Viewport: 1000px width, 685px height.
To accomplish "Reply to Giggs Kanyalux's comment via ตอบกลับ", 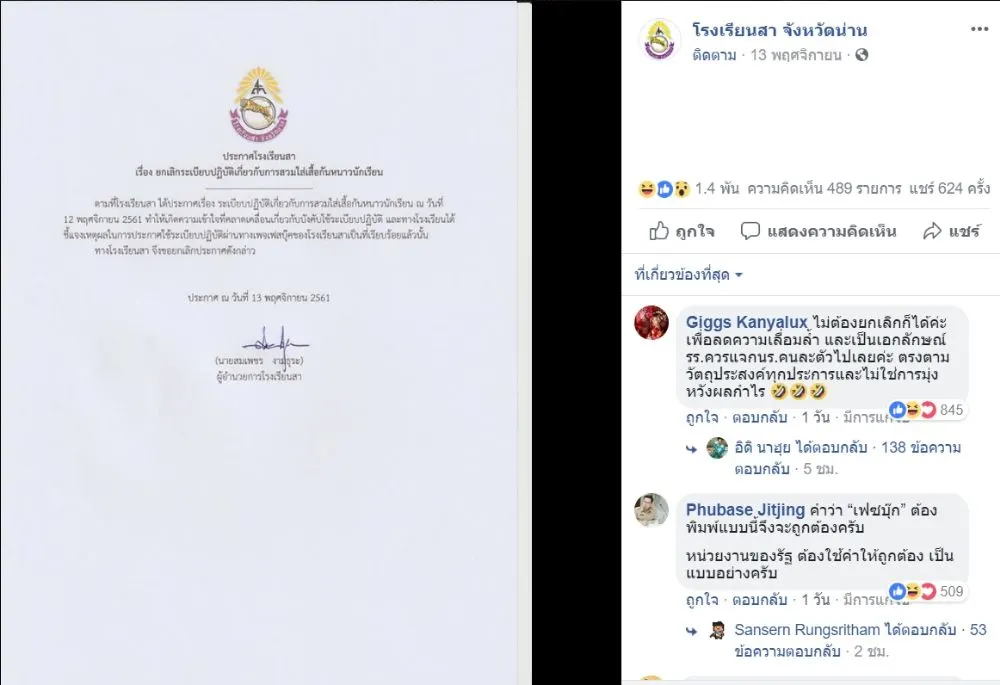I will [x=760, y=418].
